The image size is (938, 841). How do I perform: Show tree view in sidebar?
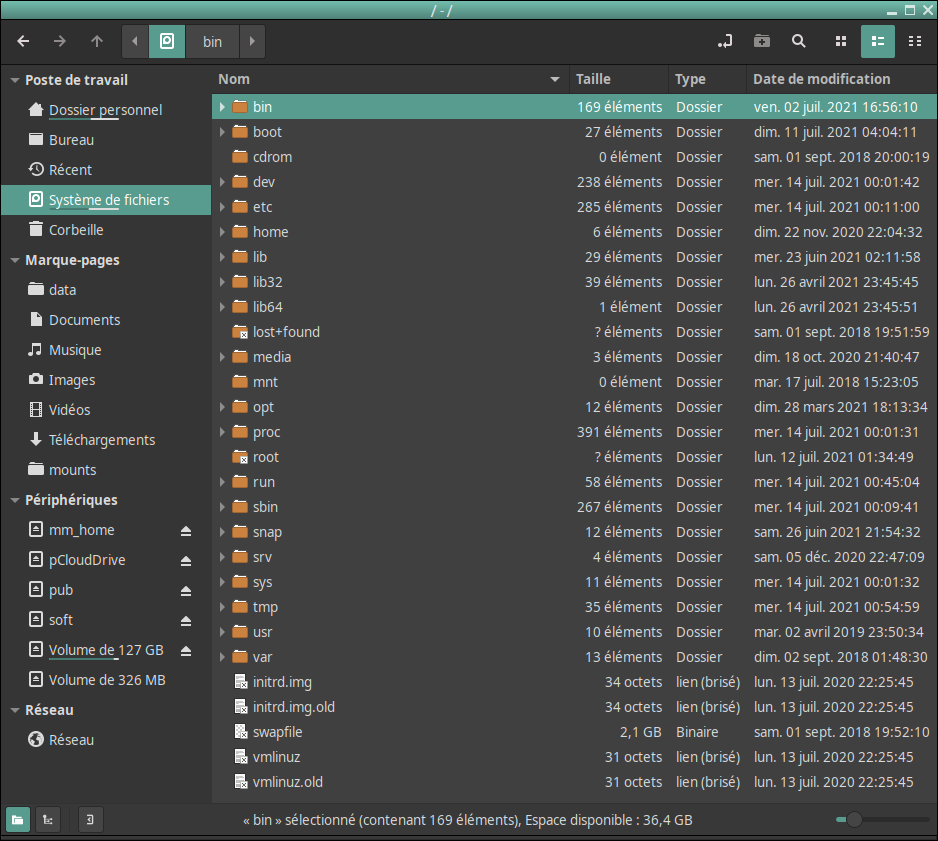pyautogui.click(x=47, y=820)
